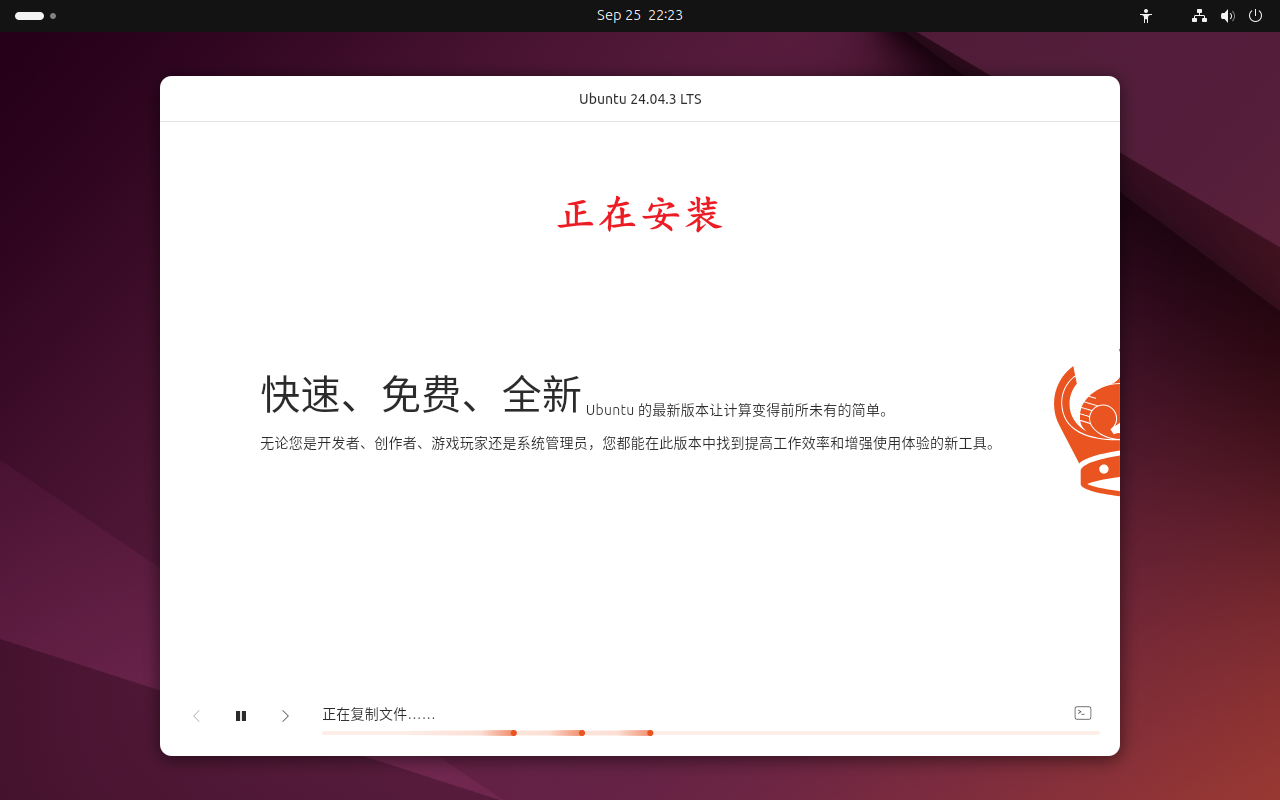
Task: Open the accessibility menu in top bar
Action: coord(1146,16)
